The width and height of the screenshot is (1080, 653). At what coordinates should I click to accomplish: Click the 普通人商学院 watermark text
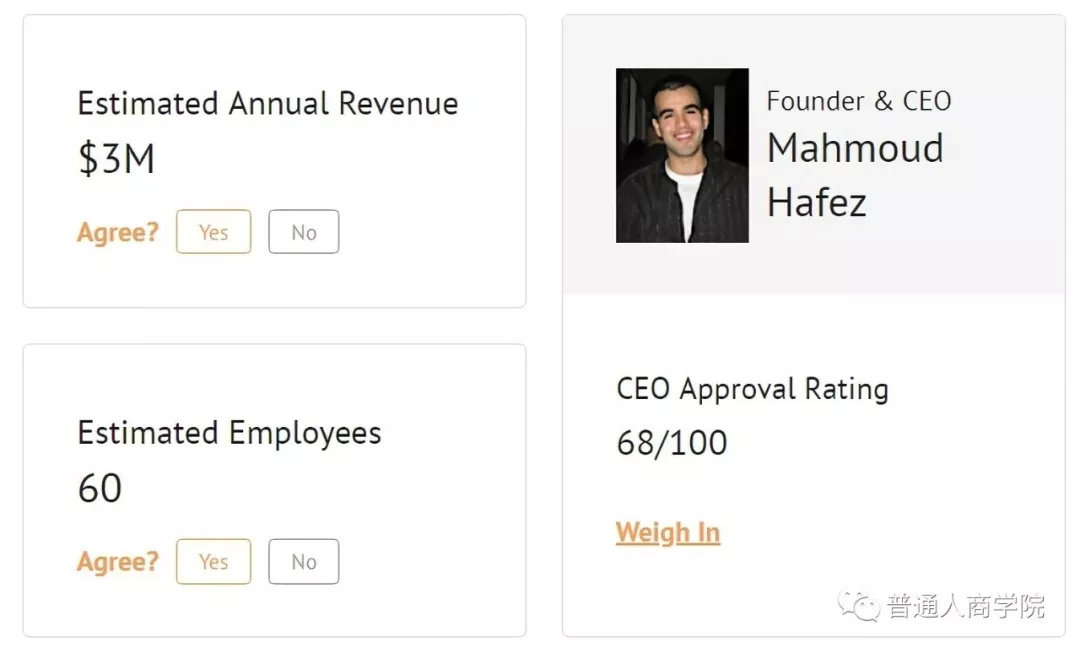pos(965,606)
